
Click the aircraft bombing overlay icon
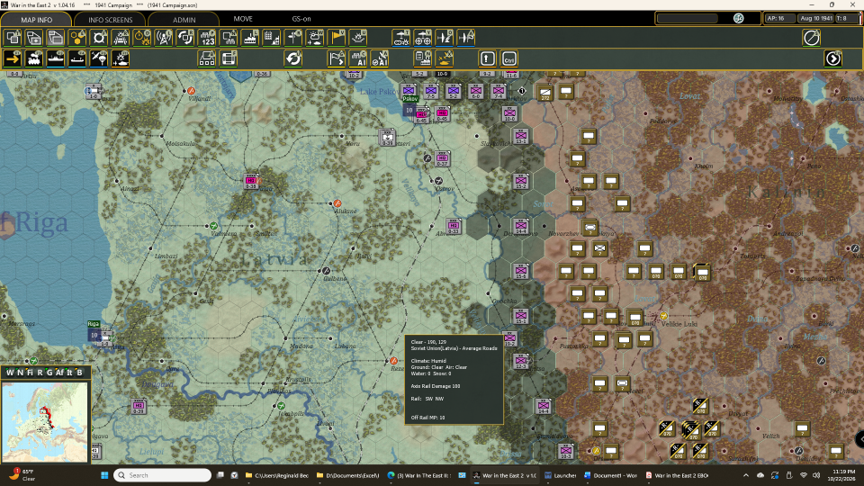click(x=444, y=38)
